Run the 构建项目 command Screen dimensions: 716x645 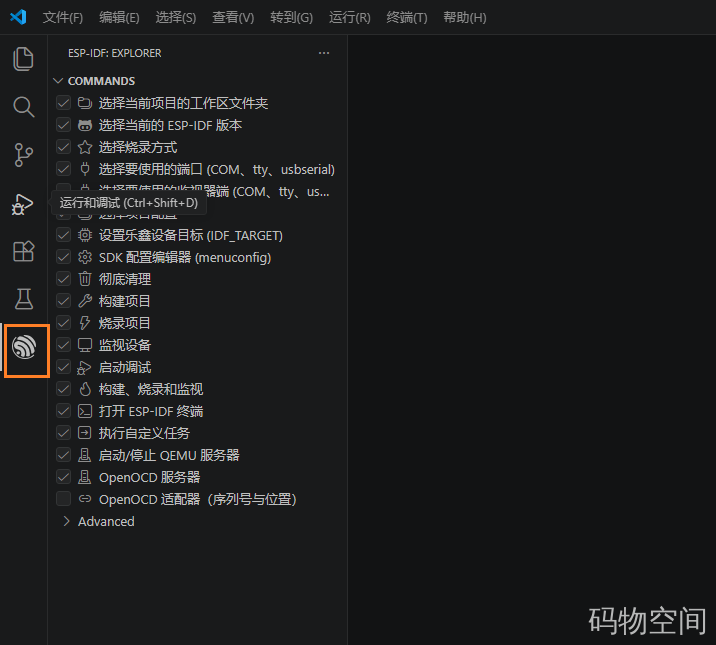coord(124,301)
